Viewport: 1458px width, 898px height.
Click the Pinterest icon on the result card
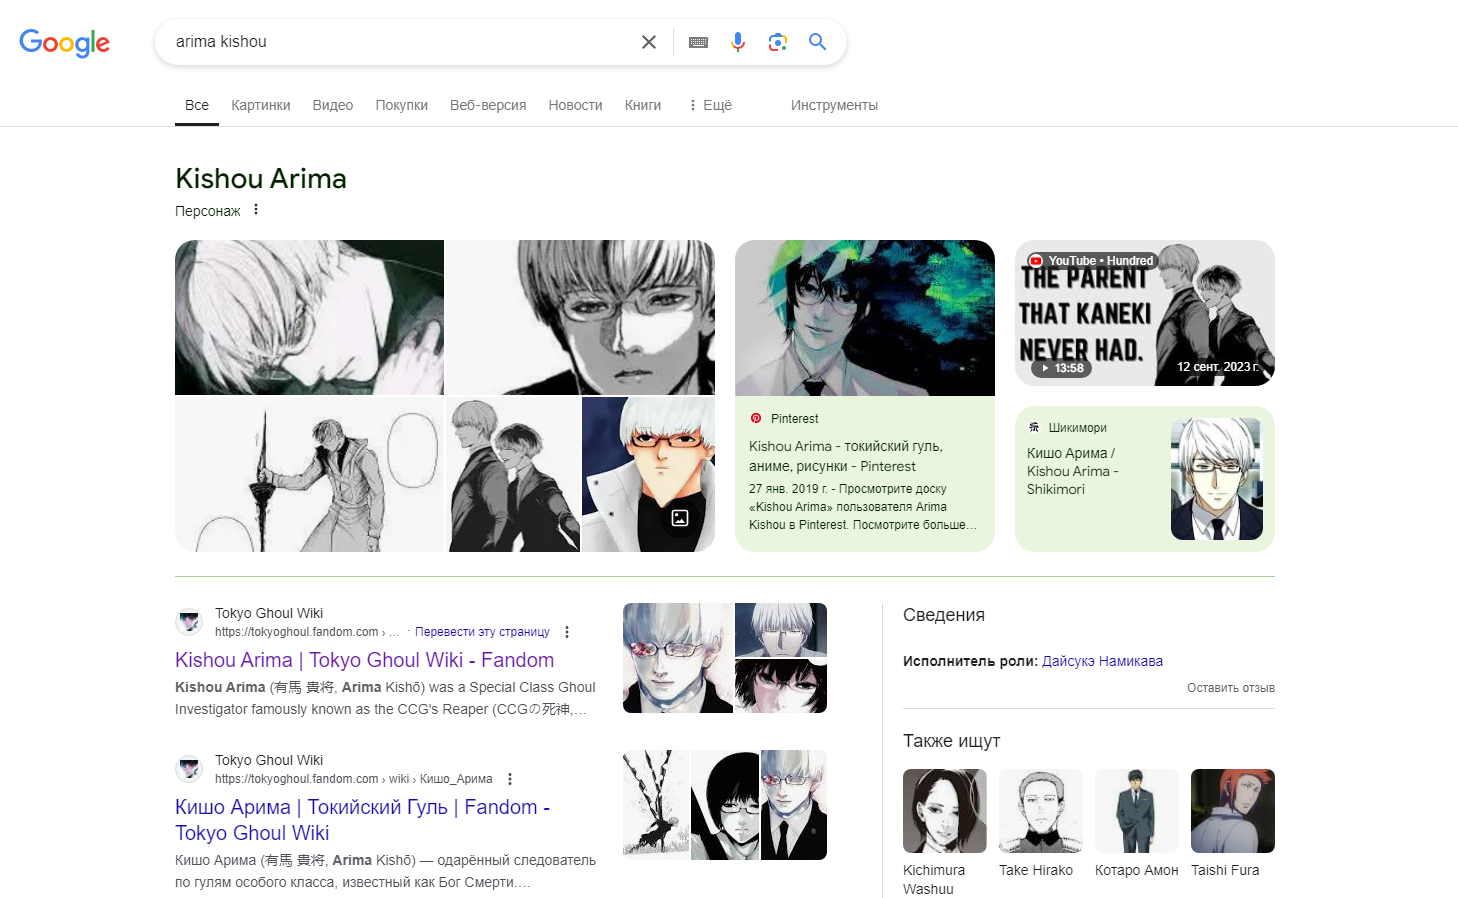point(757,418)
